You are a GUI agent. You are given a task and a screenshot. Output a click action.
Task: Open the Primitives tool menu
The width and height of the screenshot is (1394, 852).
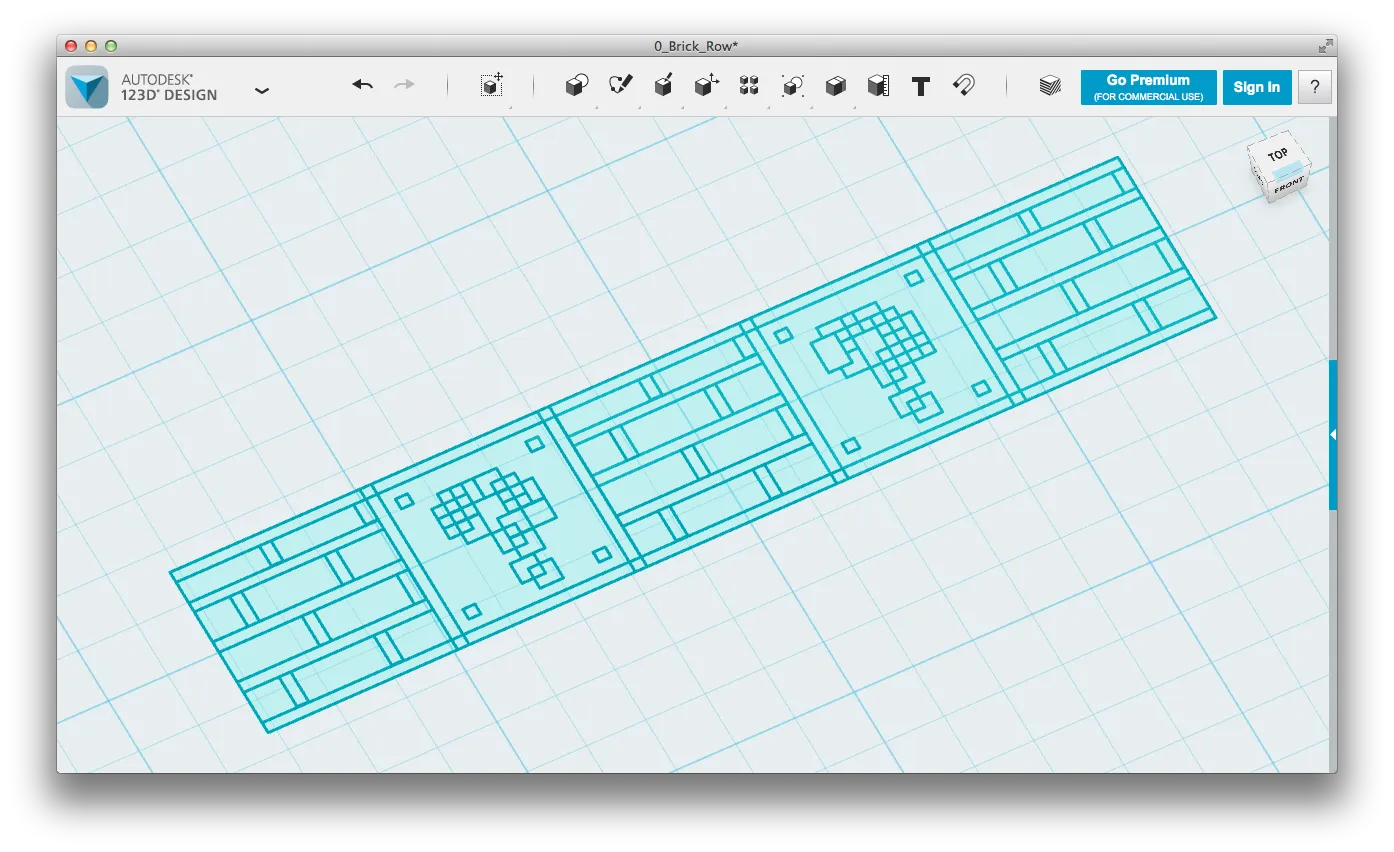[576, 86]
